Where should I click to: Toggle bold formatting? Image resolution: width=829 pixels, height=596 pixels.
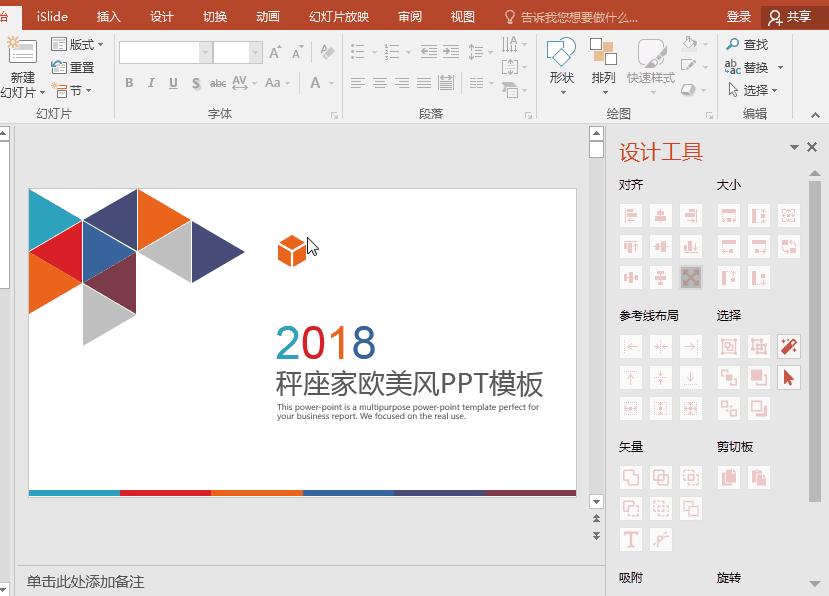[128, 84]
